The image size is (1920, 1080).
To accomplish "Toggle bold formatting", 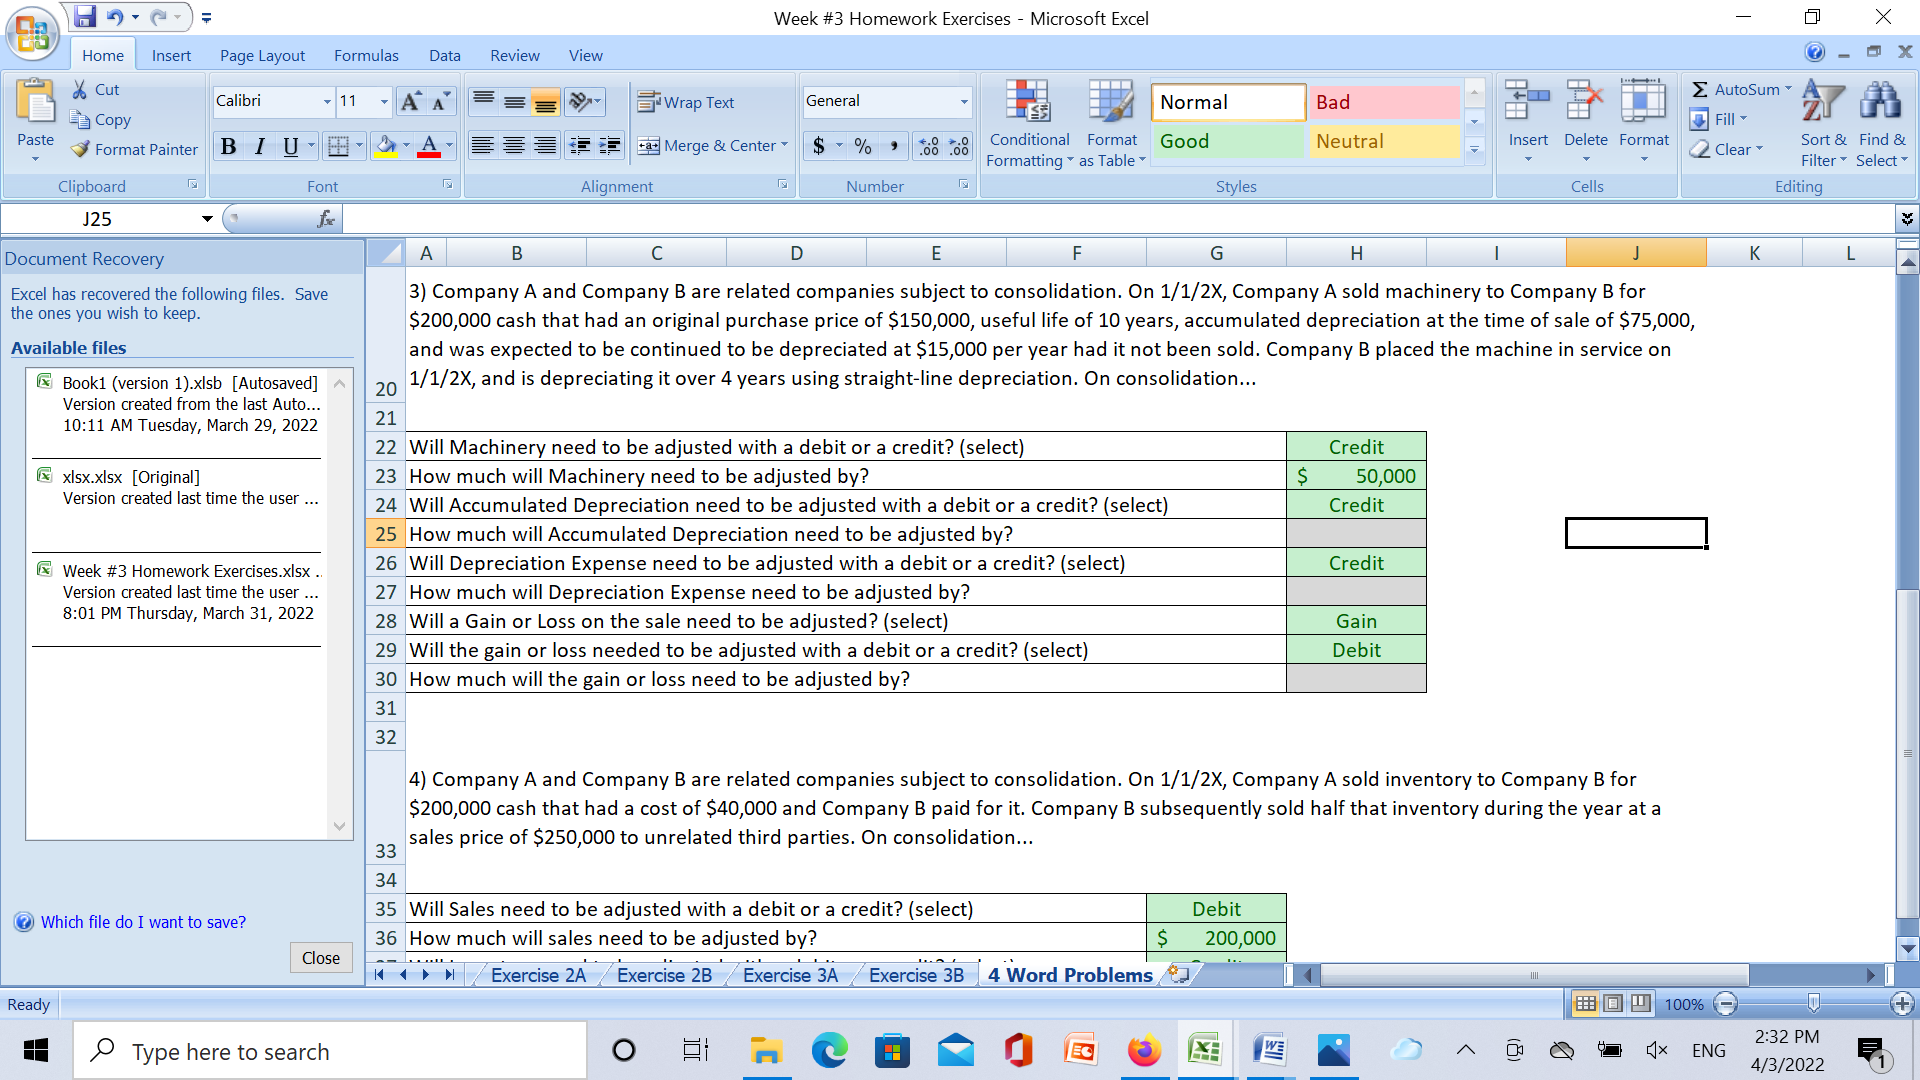I will click(x=228, y=146).
